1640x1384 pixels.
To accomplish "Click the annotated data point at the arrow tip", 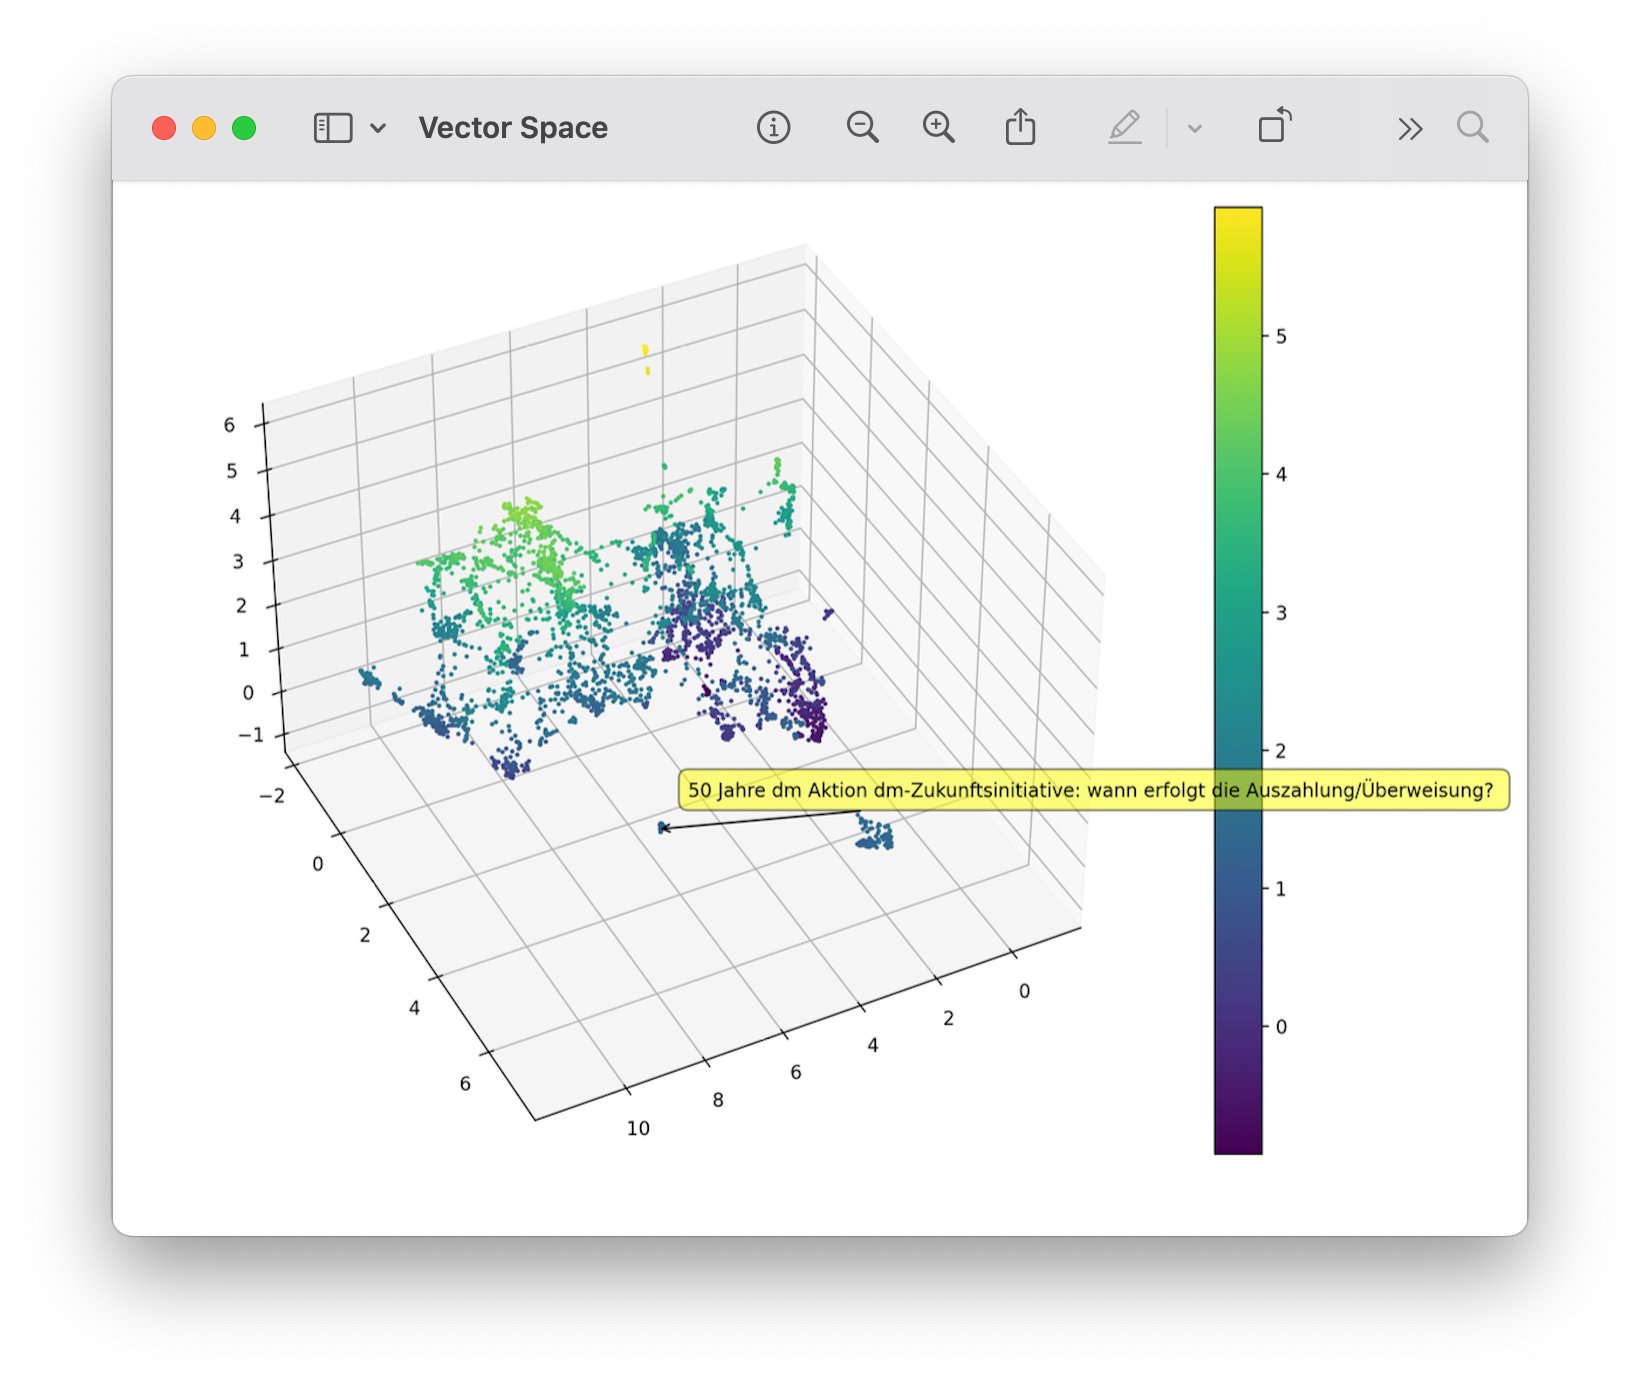I will tap(662, 827).
